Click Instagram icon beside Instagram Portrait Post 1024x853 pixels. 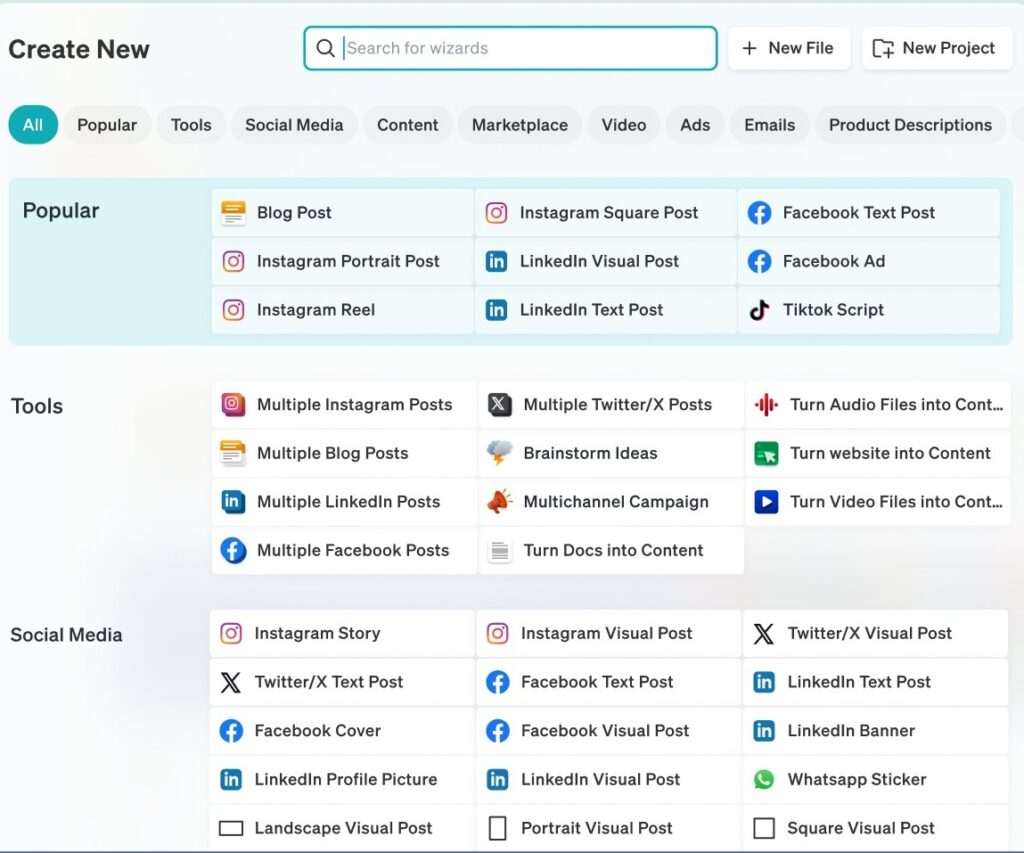pyautogui.click(x=233, y=261)
